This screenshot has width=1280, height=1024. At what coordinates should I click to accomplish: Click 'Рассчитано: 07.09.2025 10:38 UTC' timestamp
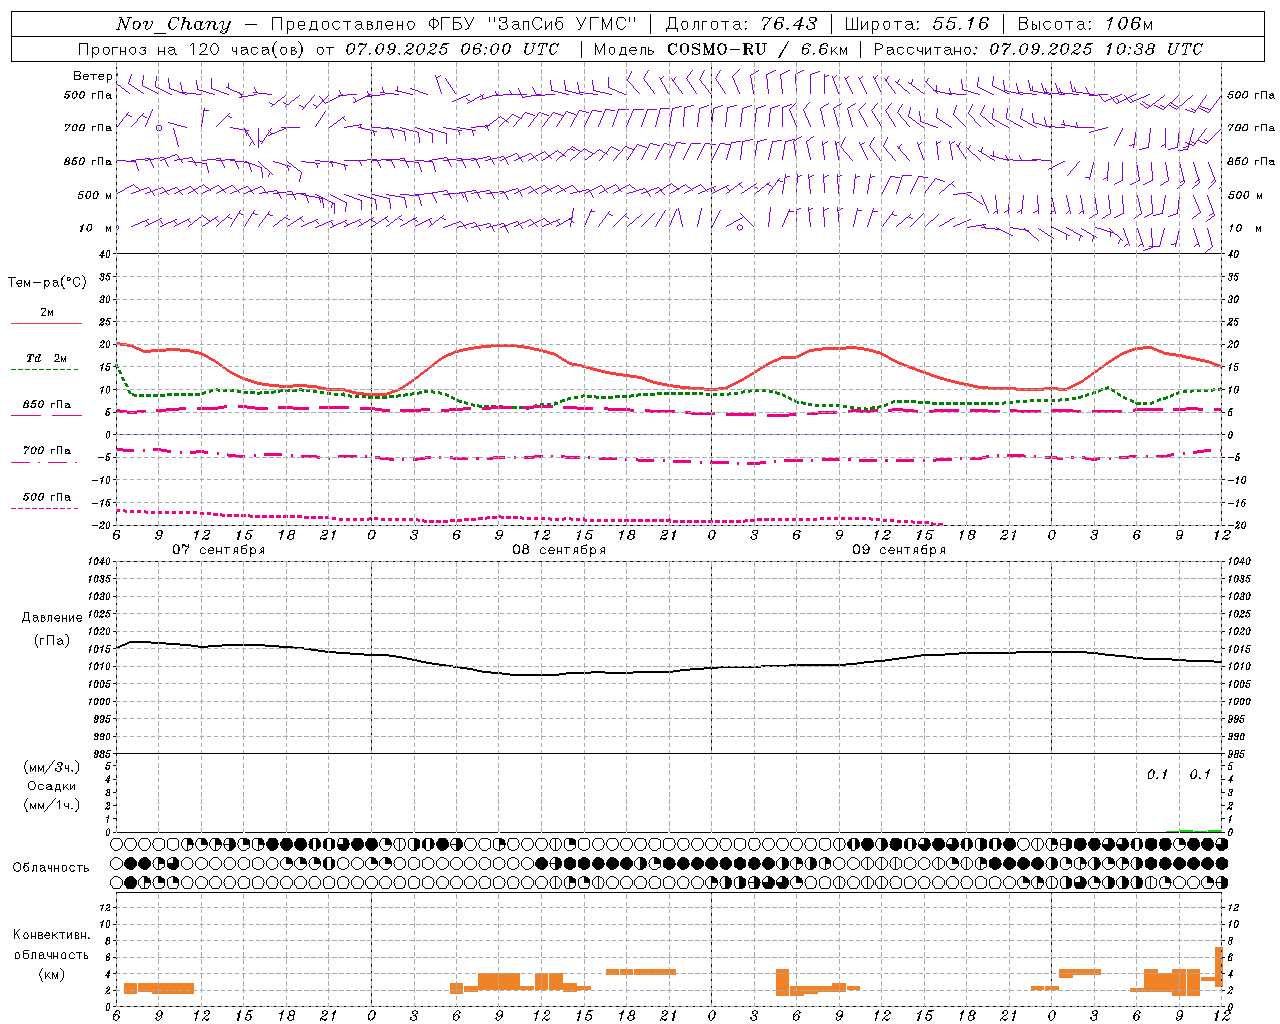pos(1038,49)
